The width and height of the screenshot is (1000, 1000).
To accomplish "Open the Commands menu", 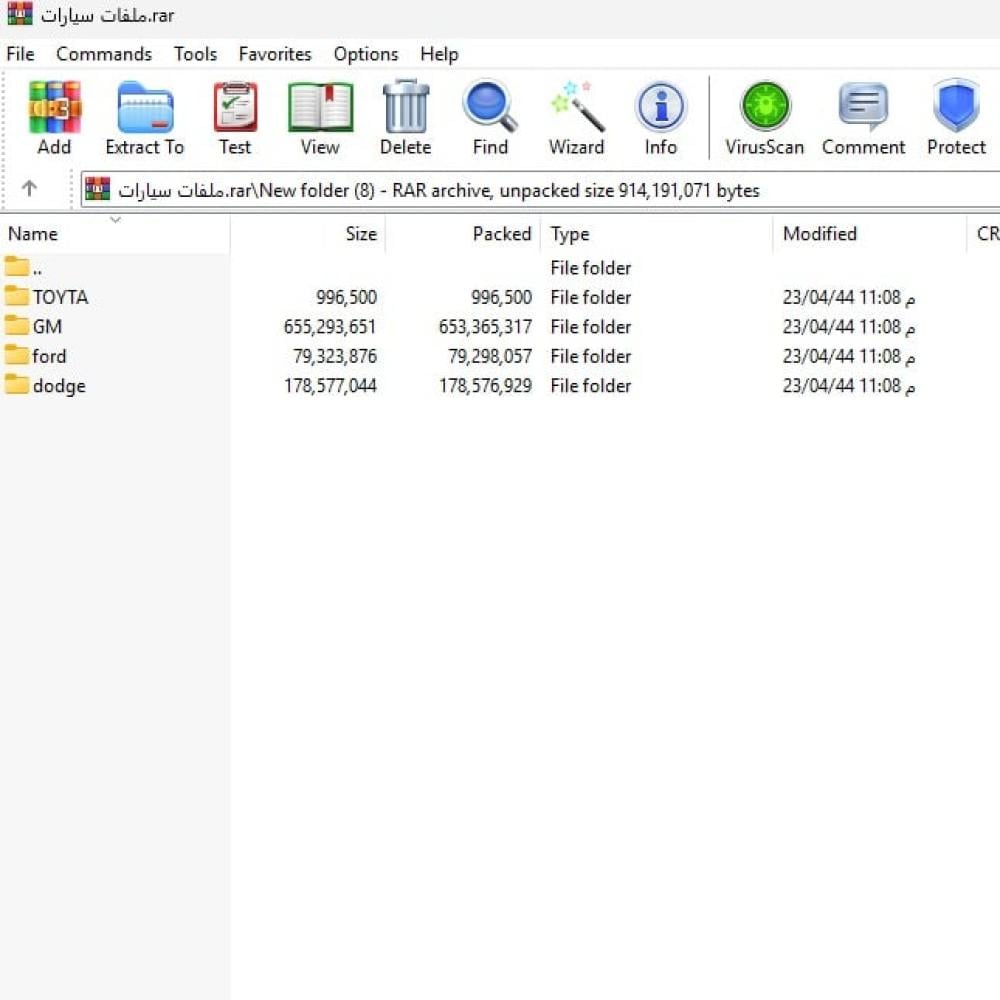I will [x=104, y=54].
